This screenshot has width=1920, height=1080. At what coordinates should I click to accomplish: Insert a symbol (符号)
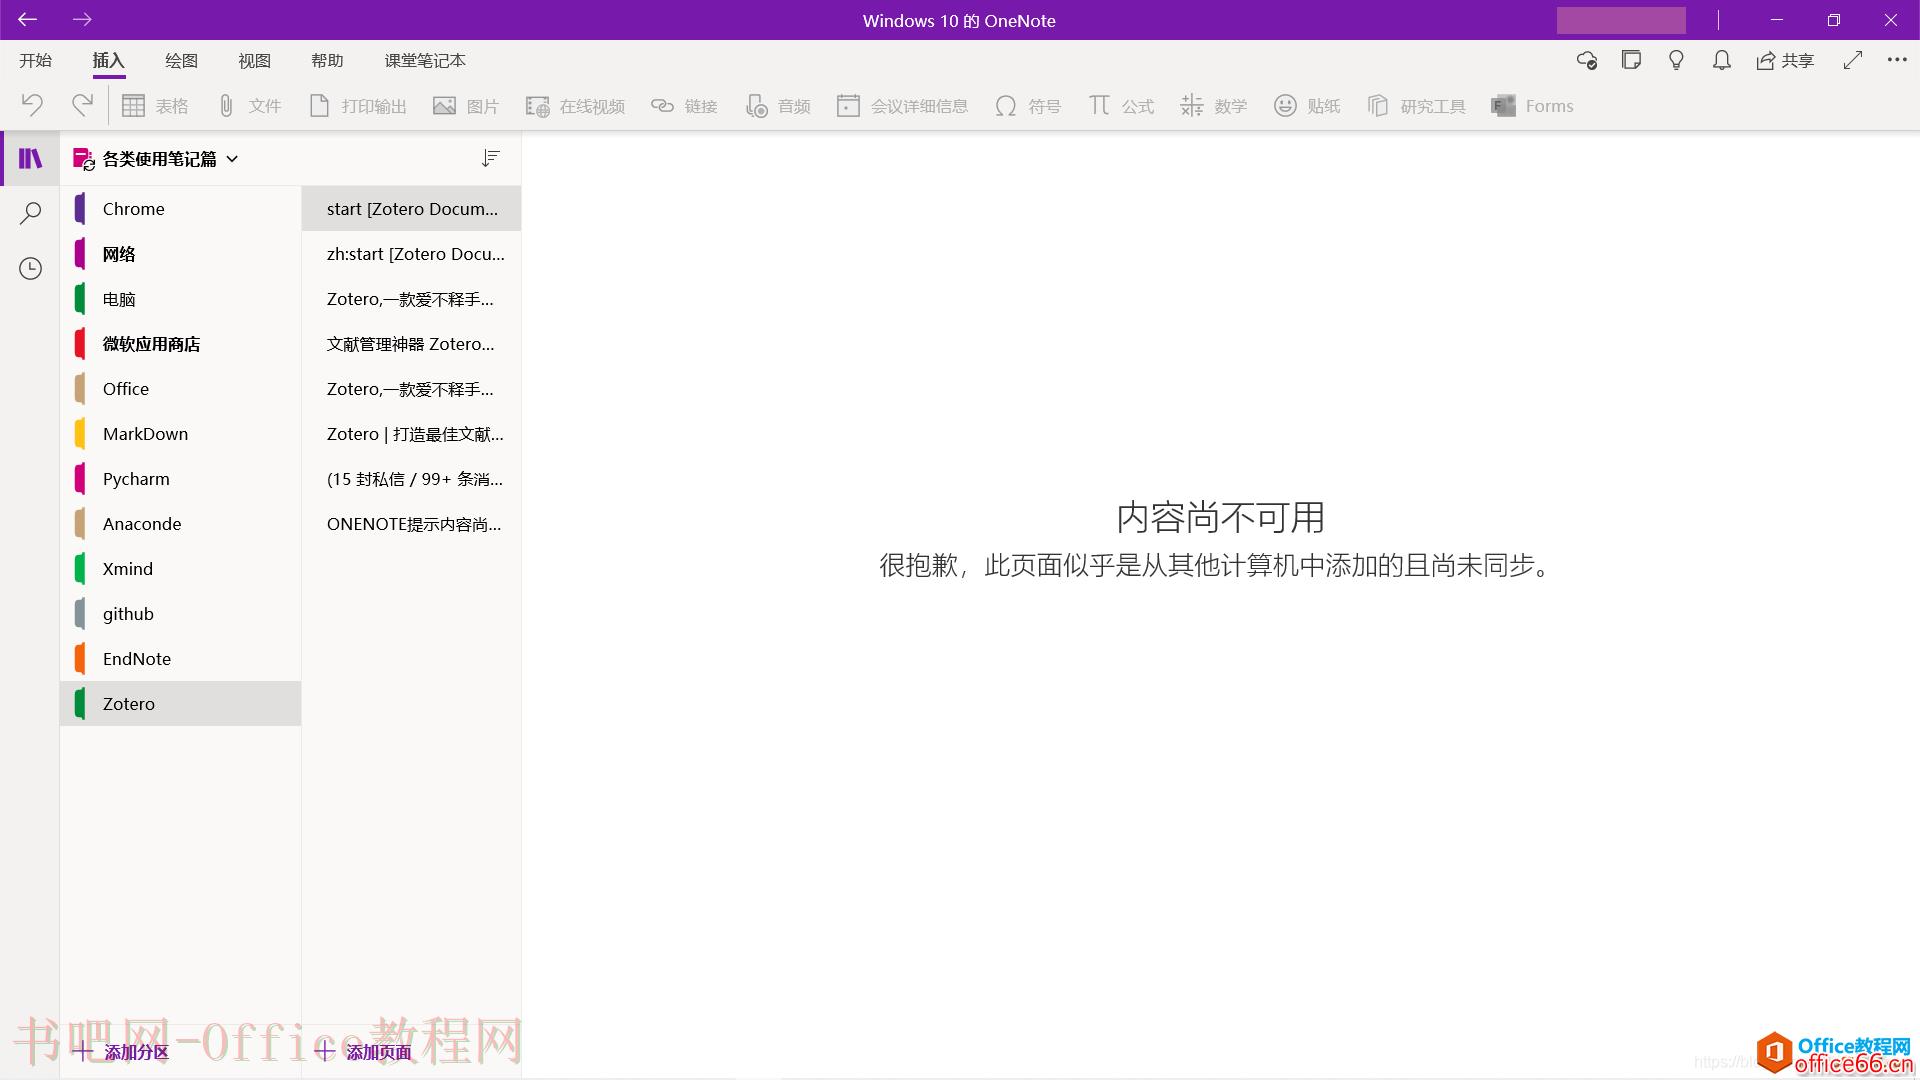[1028, 106]
